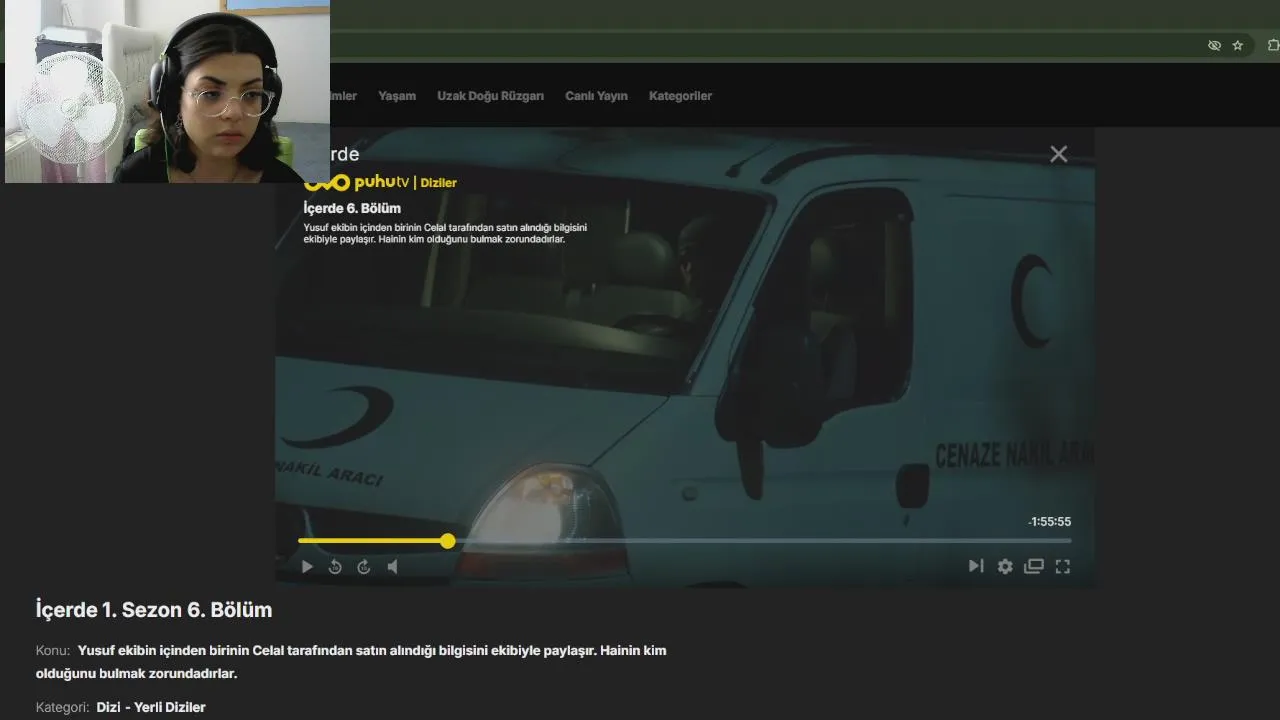
Task: Seek on the unplayed part of the progress bar
Action: [763, 541]
